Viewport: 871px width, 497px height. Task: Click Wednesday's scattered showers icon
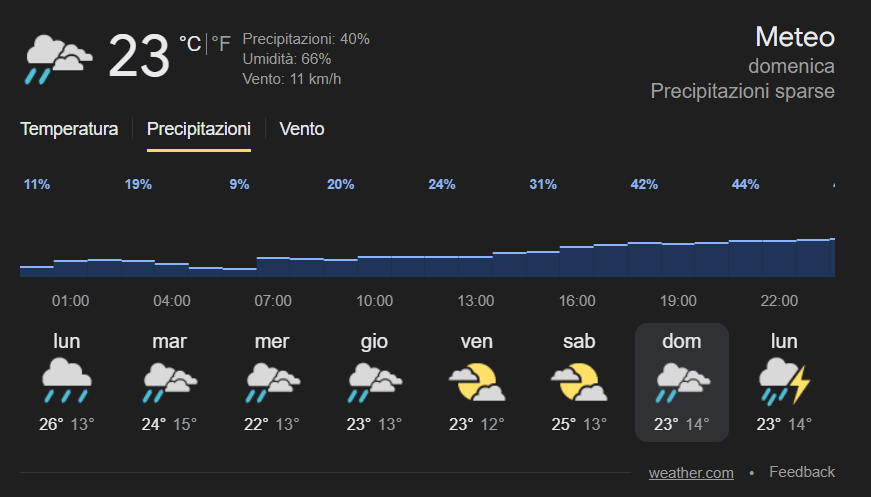[x=272, y=381]
